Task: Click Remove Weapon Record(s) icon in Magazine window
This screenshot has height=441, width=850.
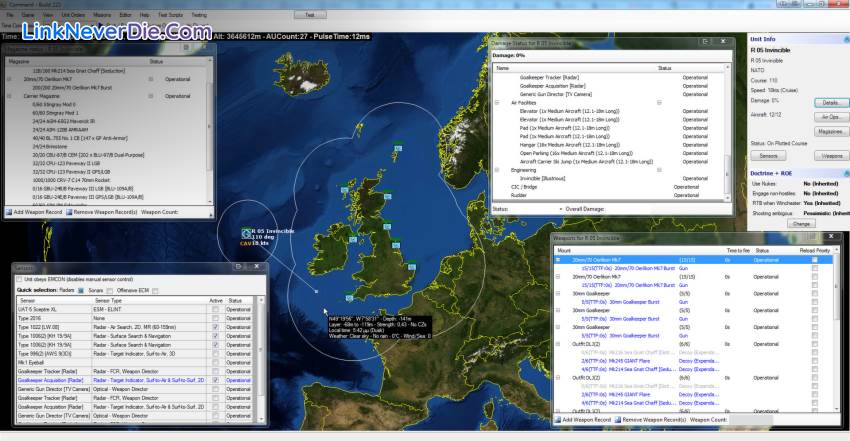Action: click(x=69, y=212)
